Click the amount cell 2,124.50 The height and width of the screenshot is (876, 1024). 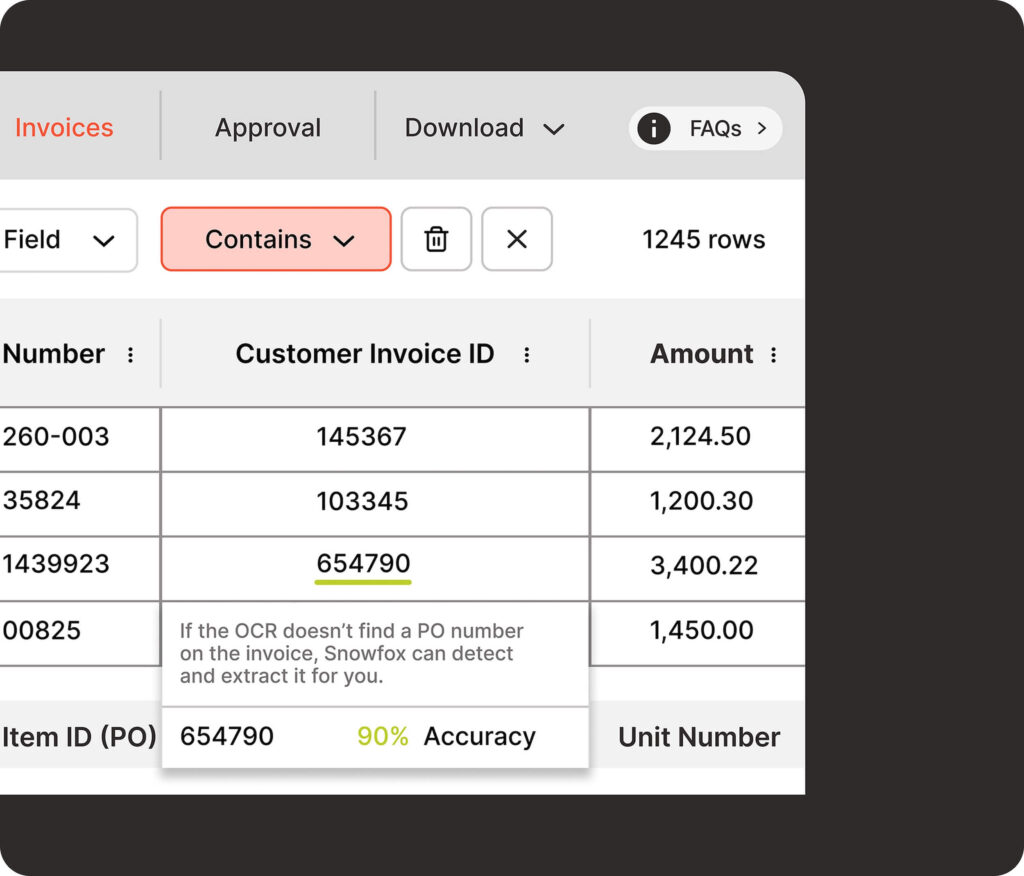[x=700, y=437]
